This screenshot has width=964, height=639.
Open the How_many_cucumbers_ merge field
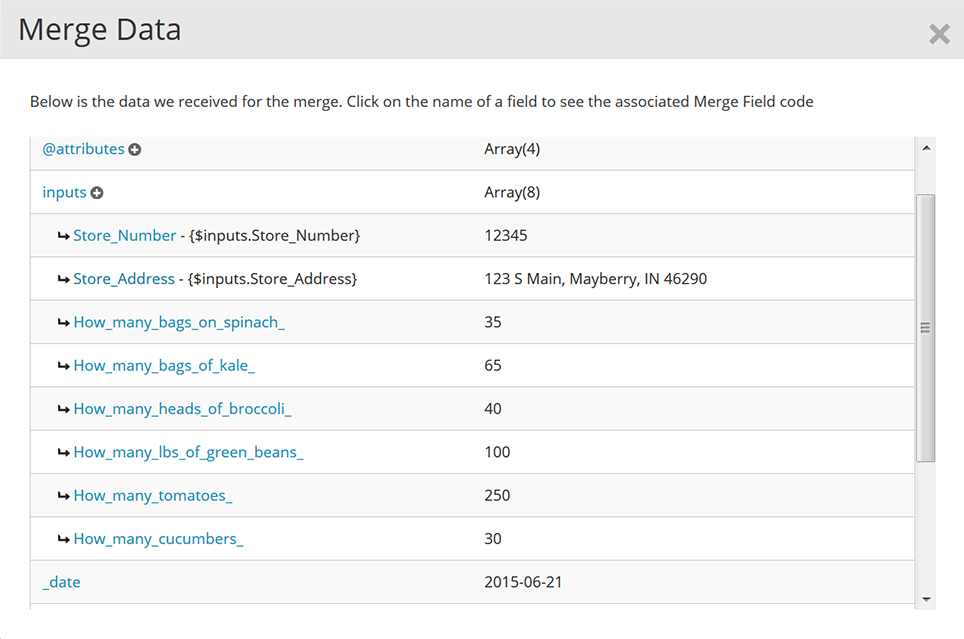coord(158,539)
